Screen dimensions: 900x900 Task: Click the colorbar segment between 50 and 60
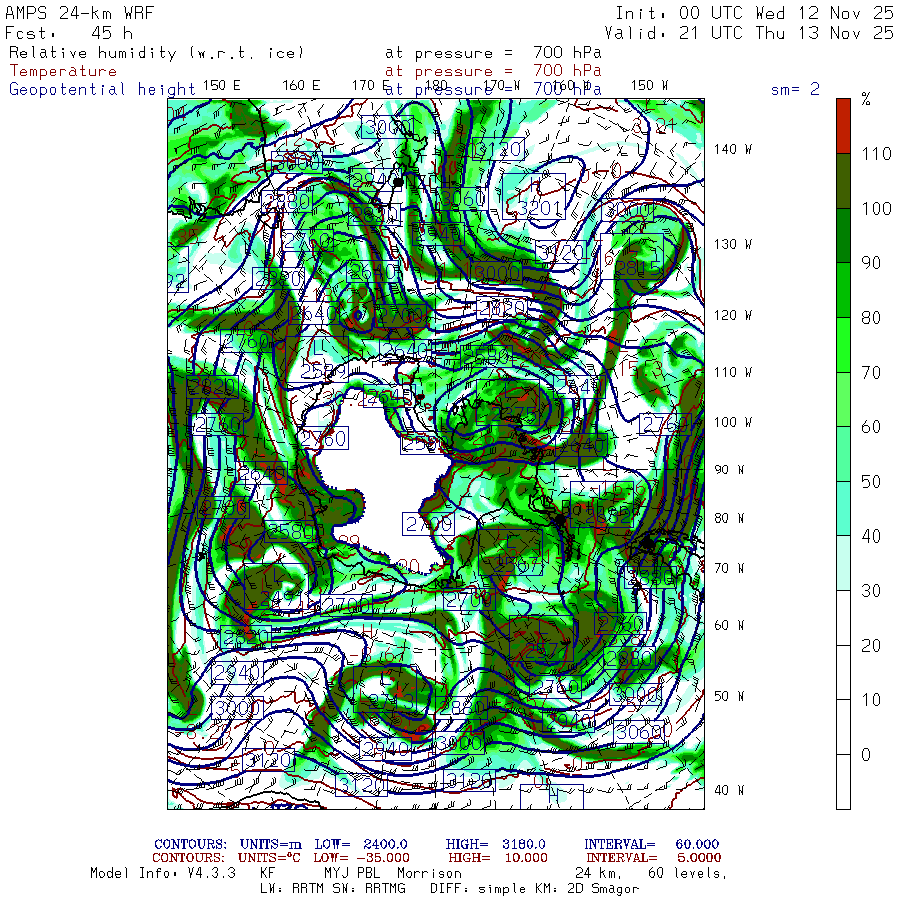(843, 453)
